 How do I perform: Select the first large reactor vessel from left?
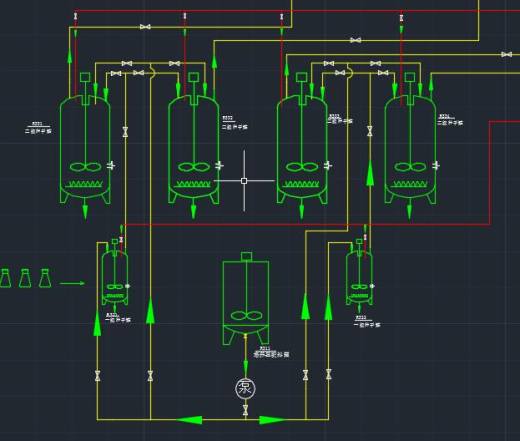[85, 149]
